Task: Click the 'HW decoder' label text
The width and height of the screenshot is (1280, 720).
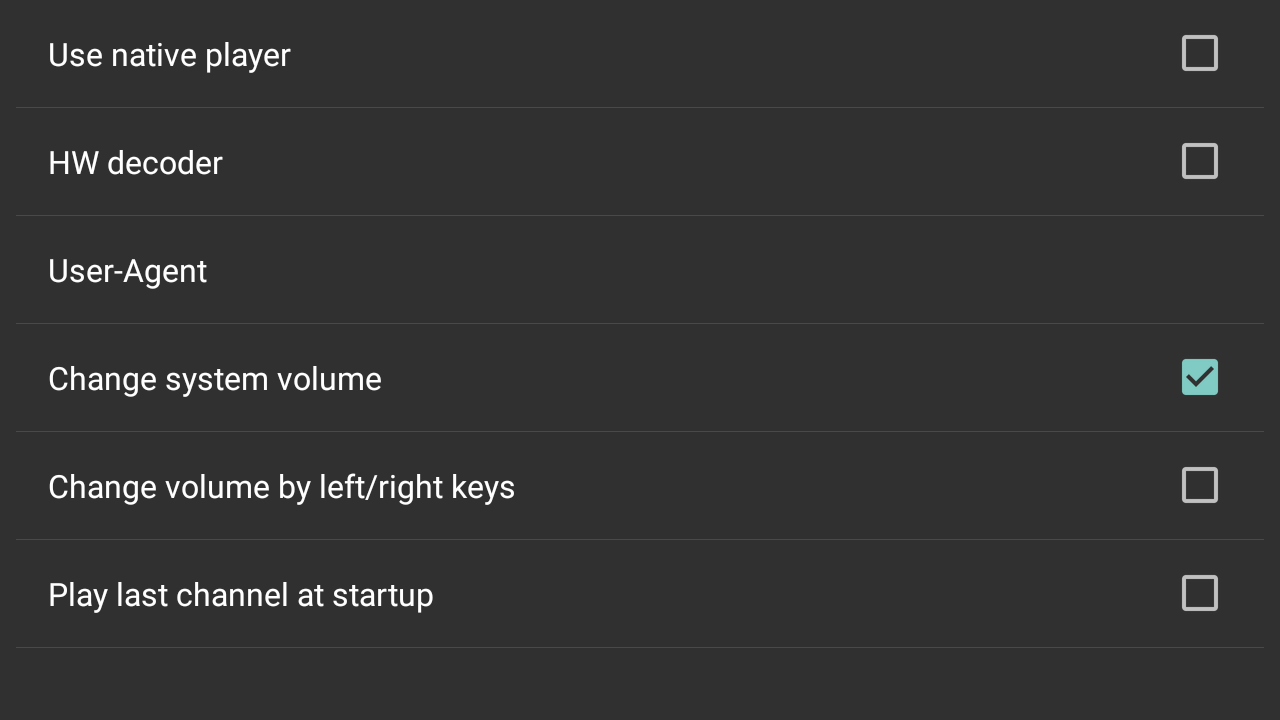Action: pos(135,163)
